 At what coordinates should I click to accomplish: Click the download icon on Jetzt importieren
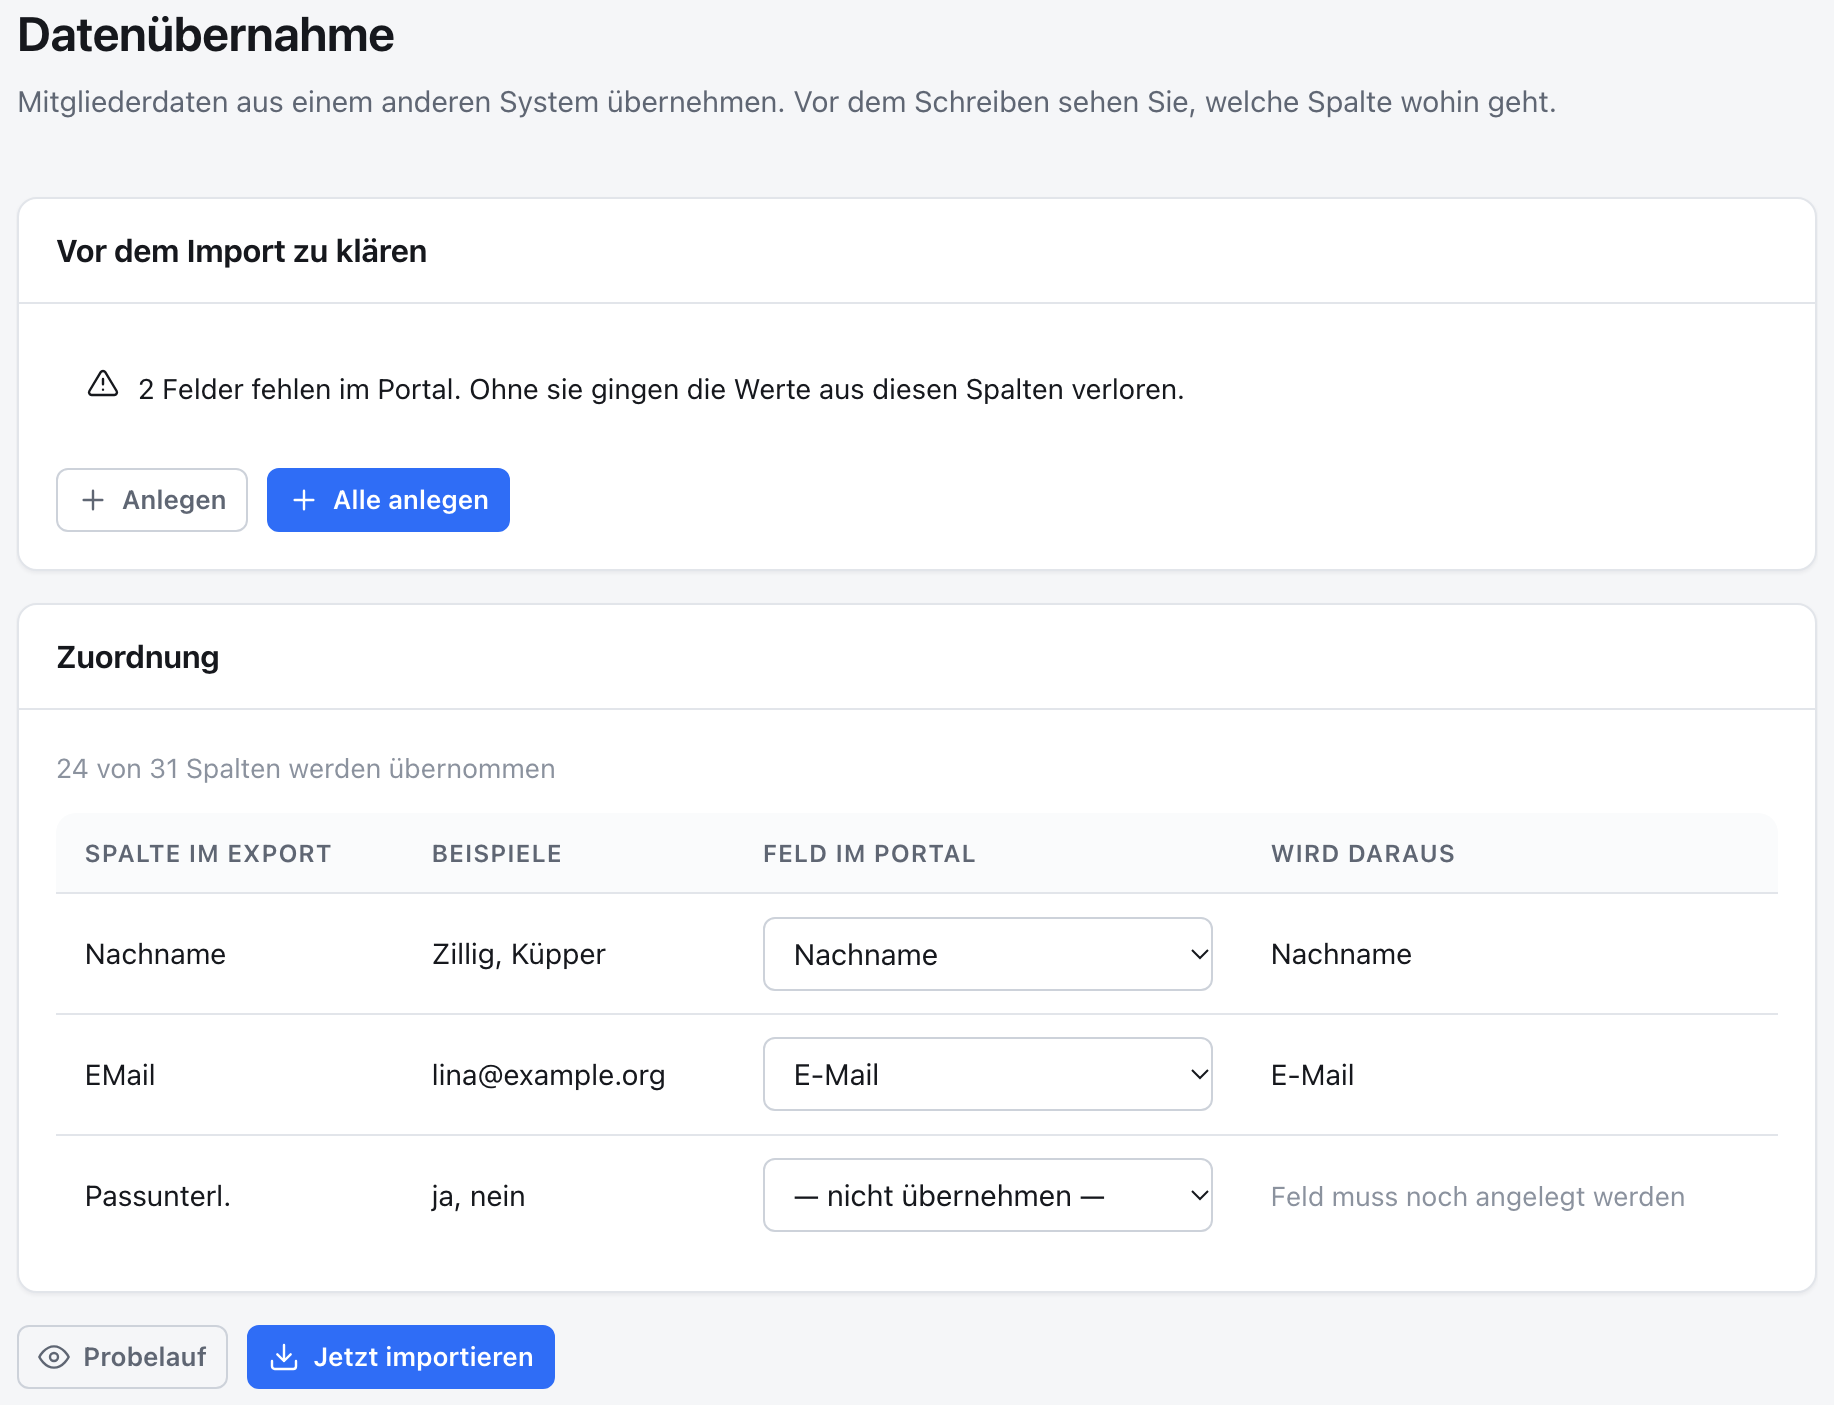tap(284, 1357)
